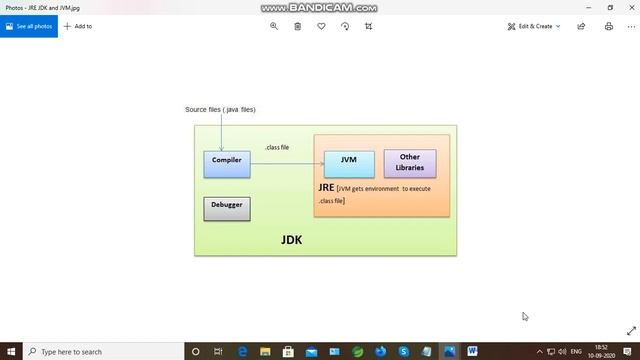Share the photo via share icon
This screenshot has height=360, width=640.
[581, 26]
